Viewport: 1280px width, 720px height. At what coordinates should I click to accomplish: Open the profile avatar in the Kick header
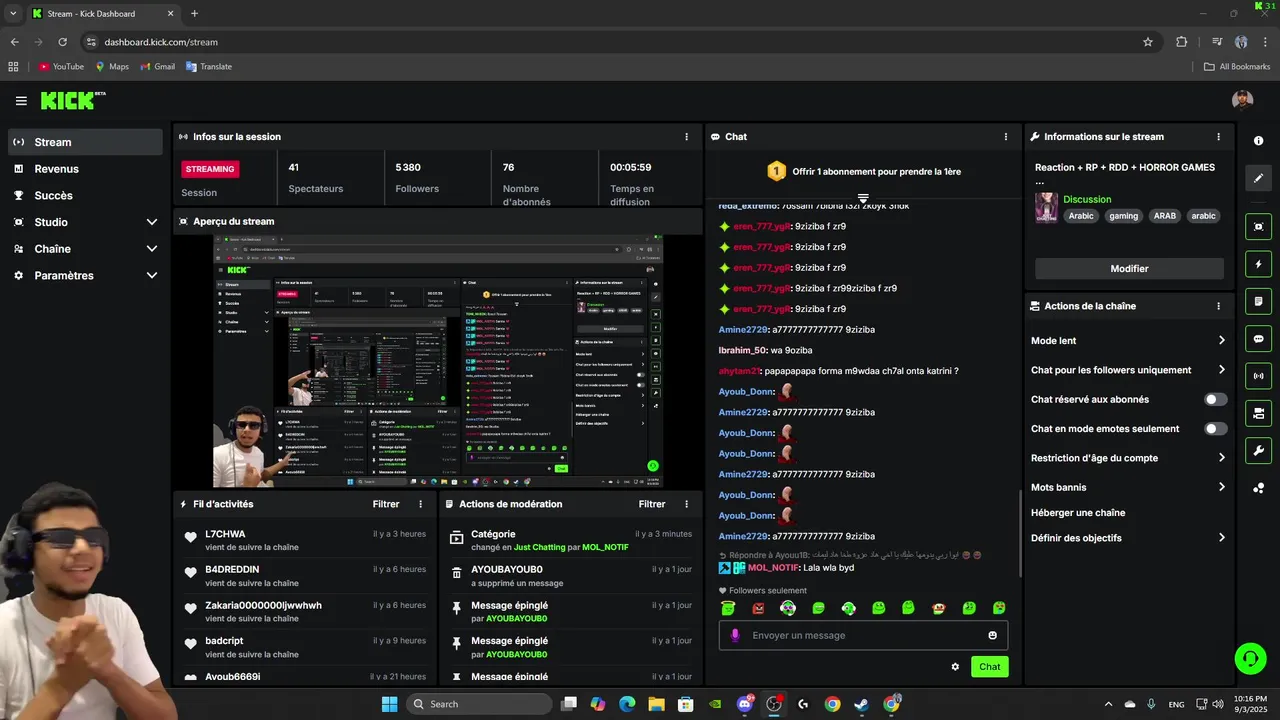click(1242, 100)
